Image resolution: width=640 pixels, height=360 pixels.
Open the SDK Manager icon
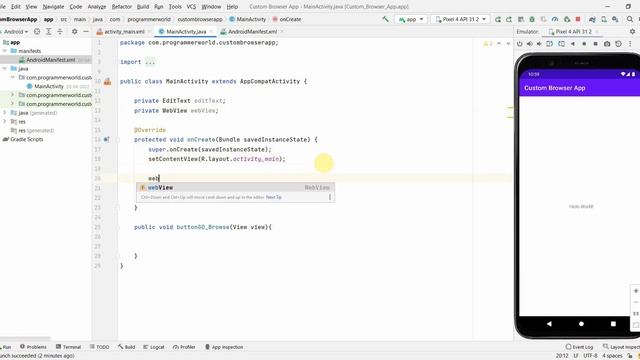point(615,19)
